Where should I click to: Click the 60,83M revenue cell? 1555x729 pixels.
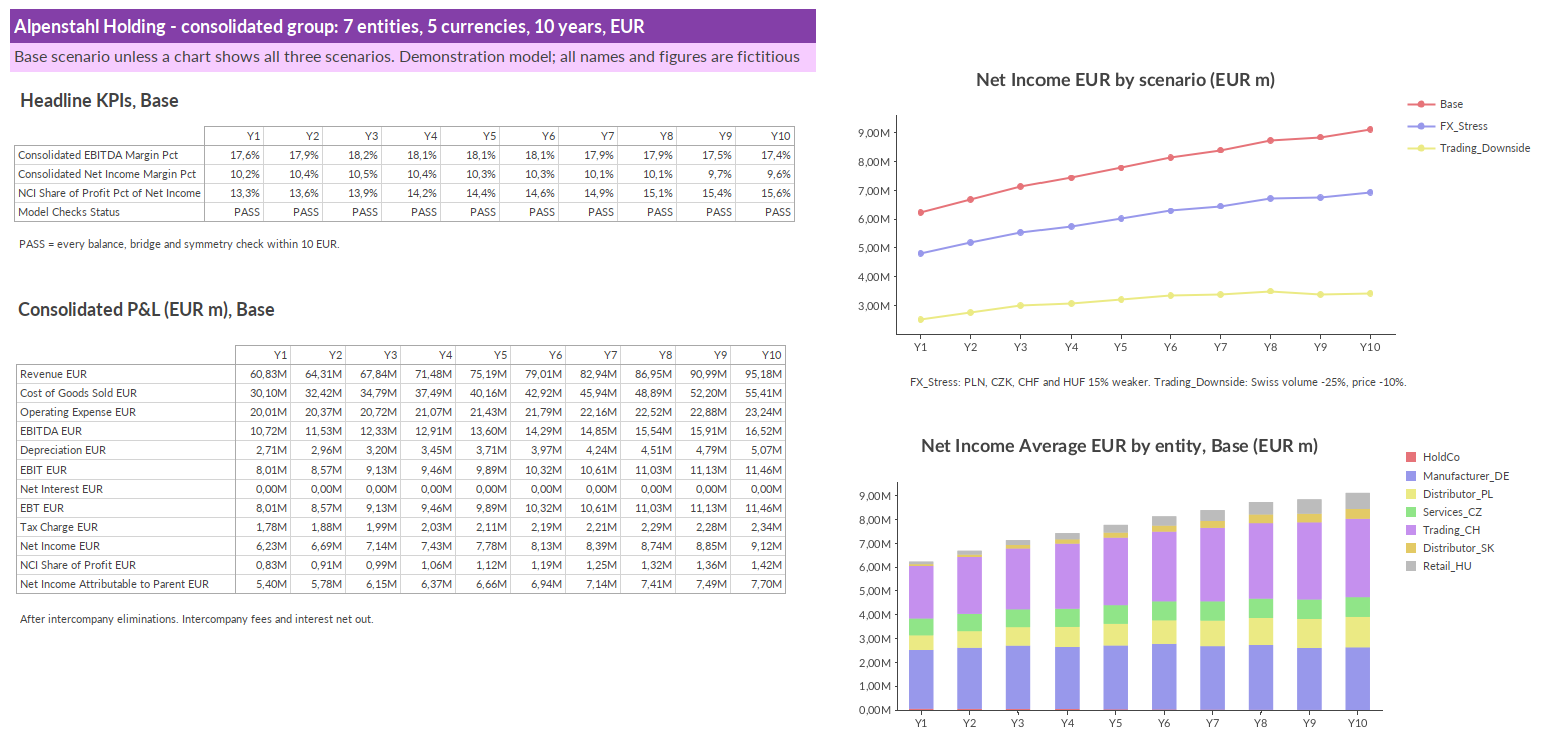[263, 374]
